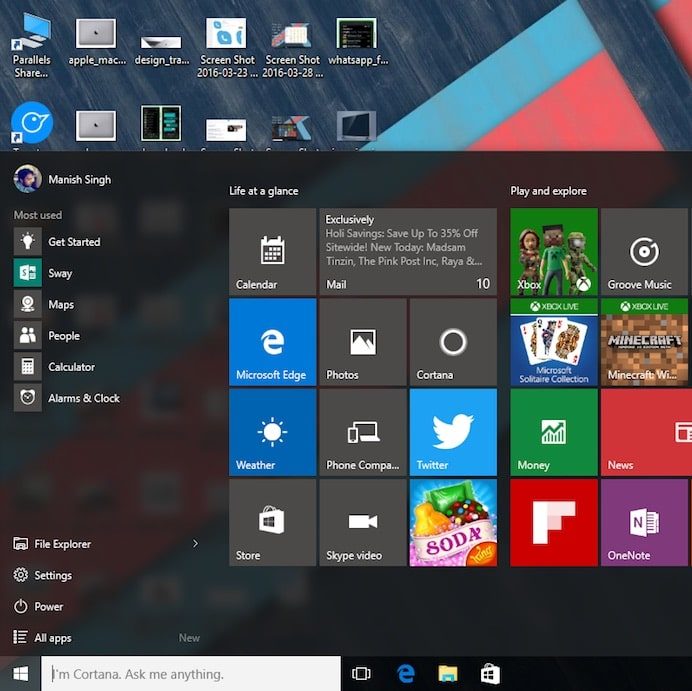The height and width of the screenshot is (691, 692).
Task: Launch the Candy Crush Soda tile
Action: click(452, 522)
